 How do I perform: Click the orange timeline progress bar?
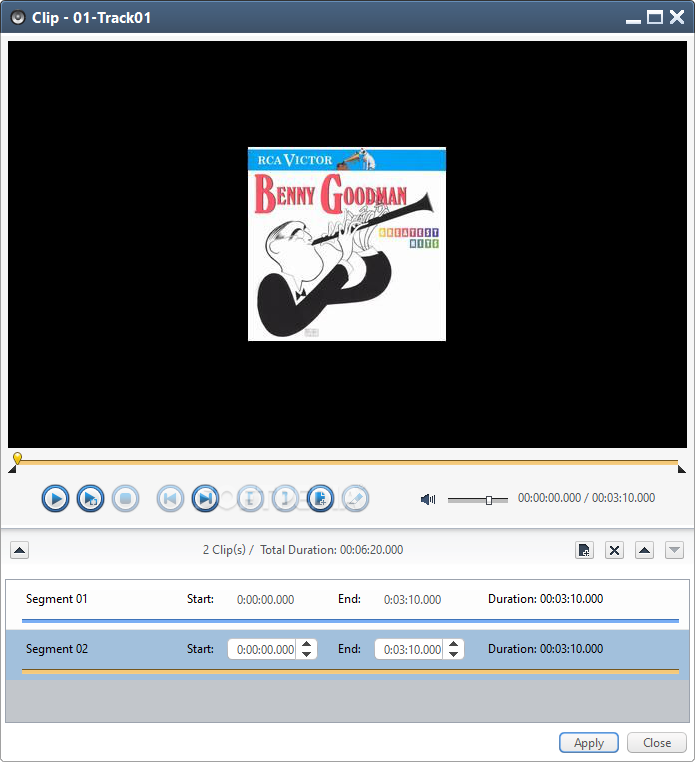click(348, 462)
